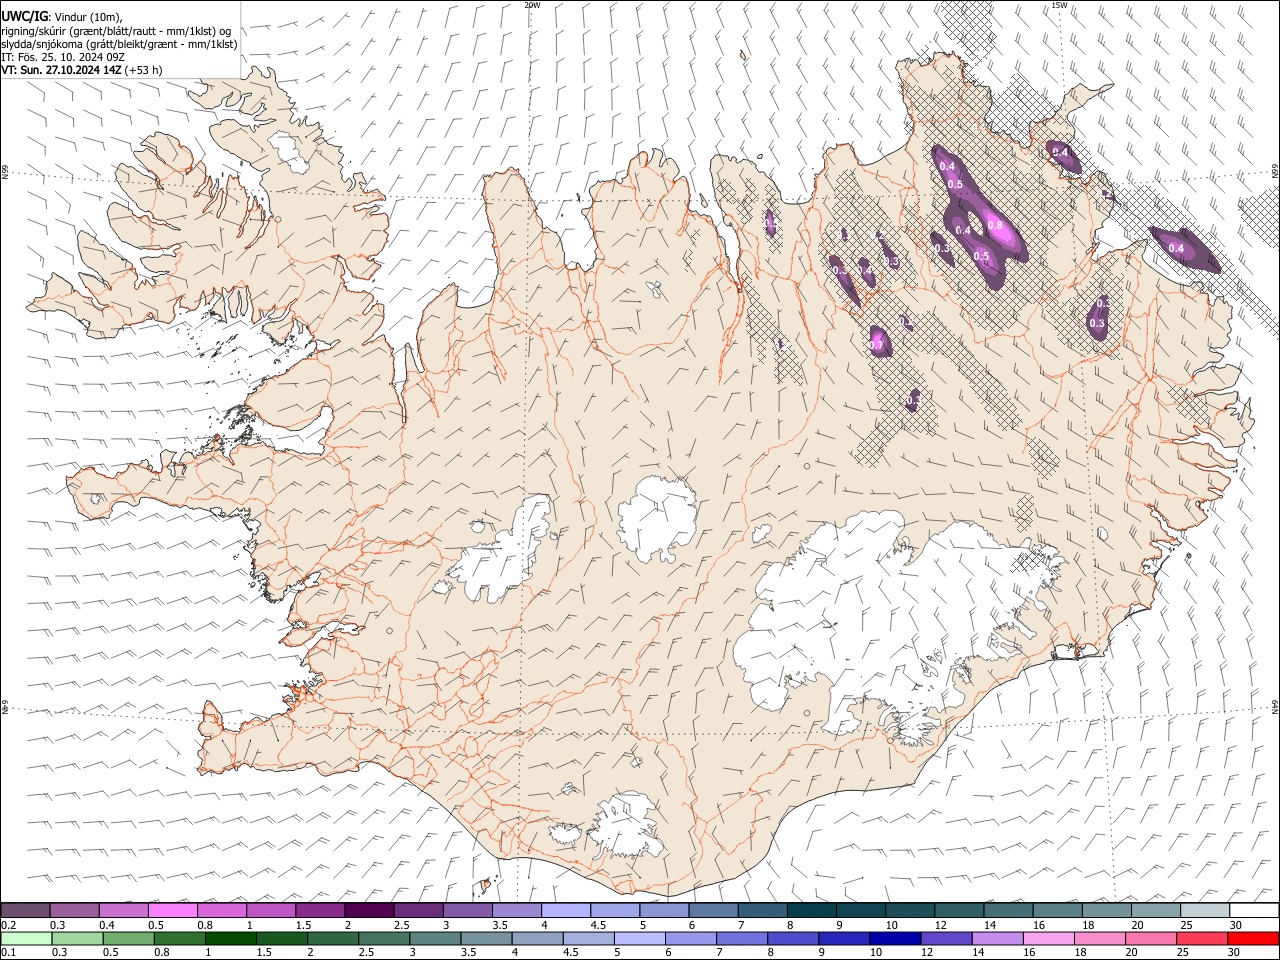1280x960 pixels.
Task: Click the '15W' longitude label
Action: 1059,5
